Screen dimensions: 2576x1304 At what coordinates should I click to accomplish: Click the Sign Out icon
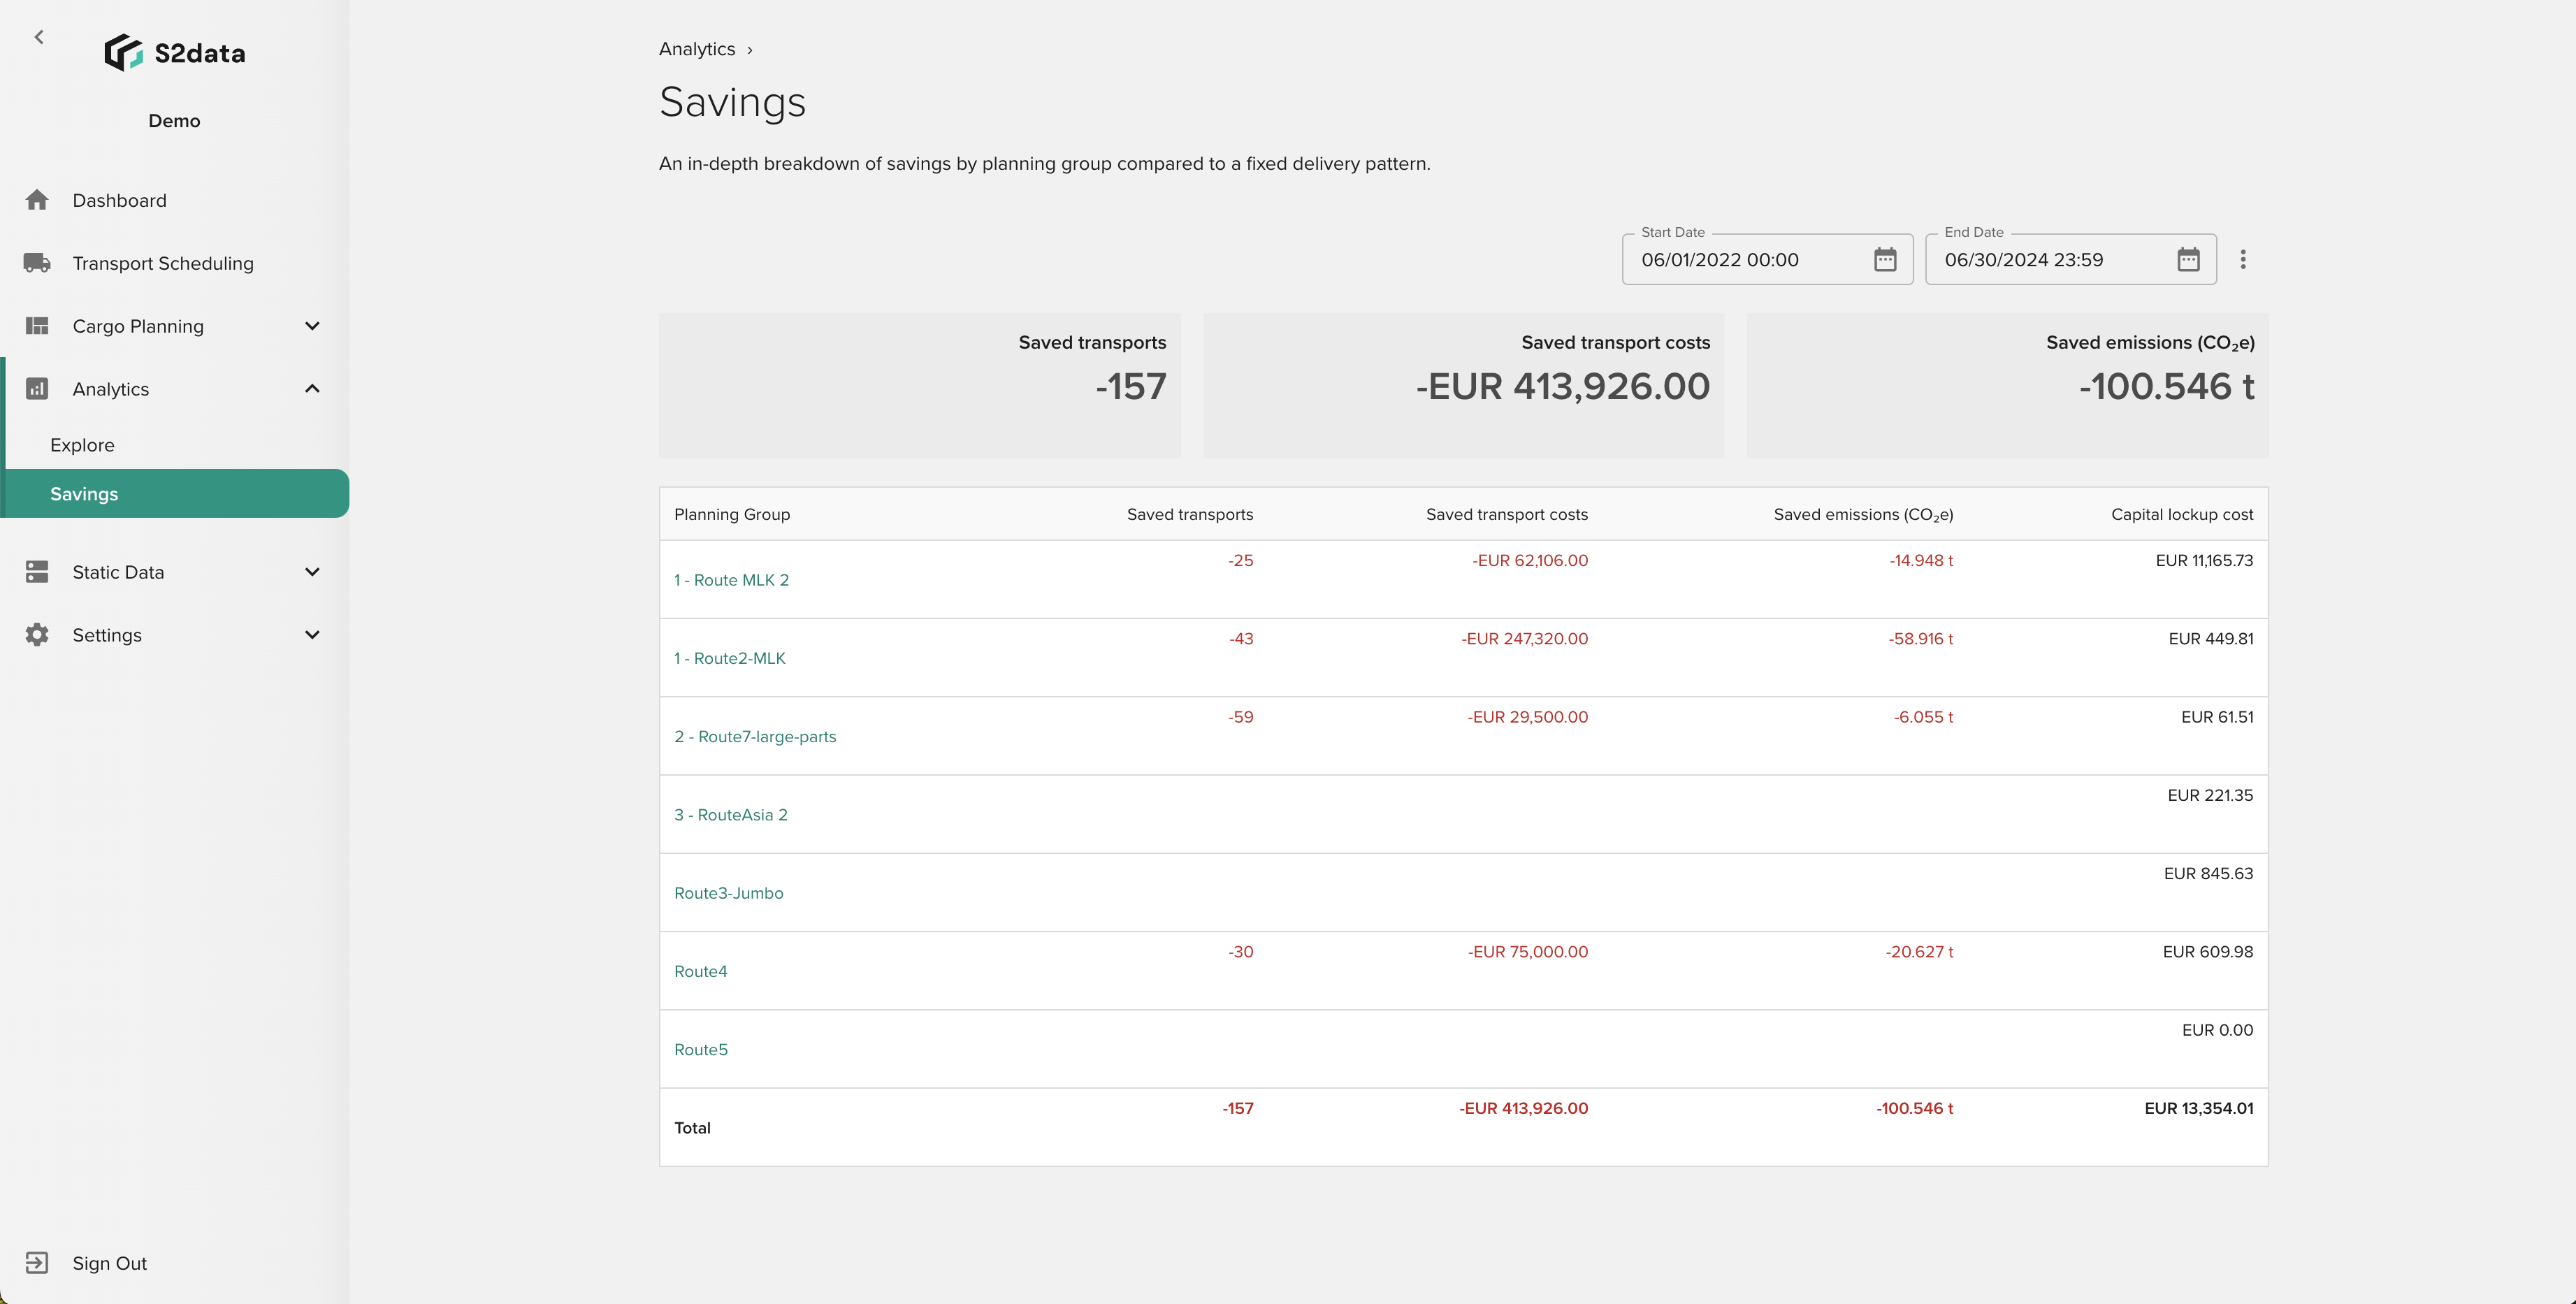[x=37, y=1262]
